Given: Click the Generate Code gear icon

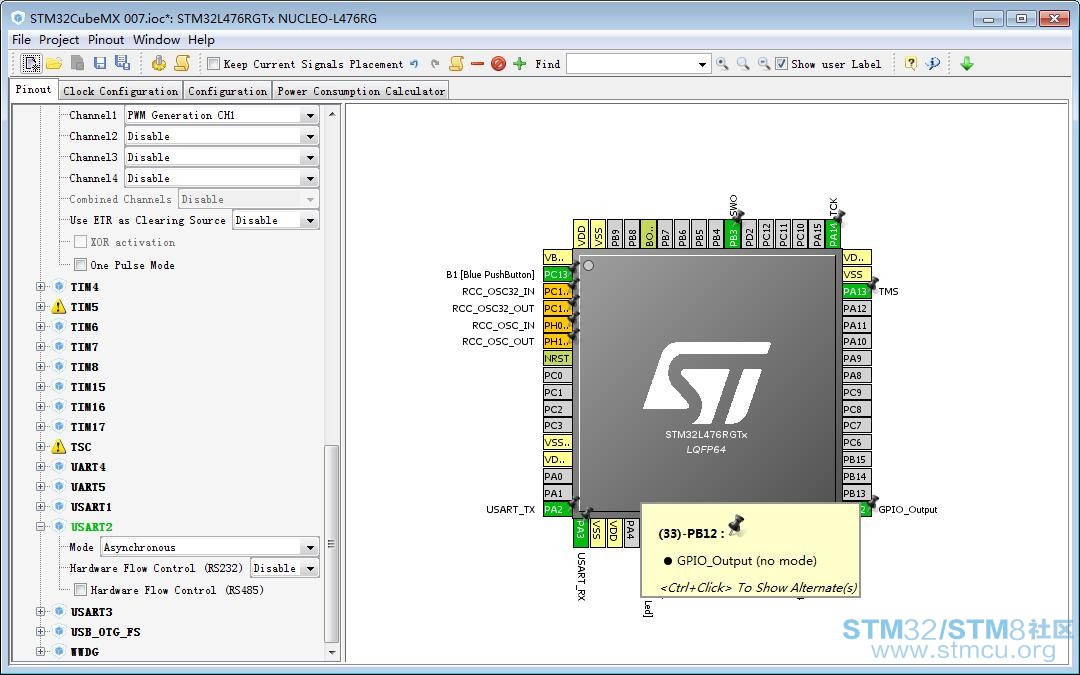Looking at the screenshot, I should tap(159, 63).
